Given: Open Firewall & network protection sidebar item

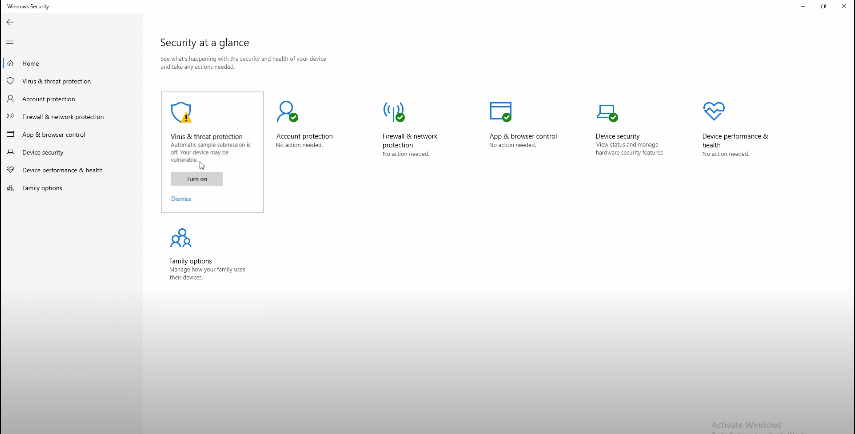Looking at the screenshot, I should pos(63,117).
